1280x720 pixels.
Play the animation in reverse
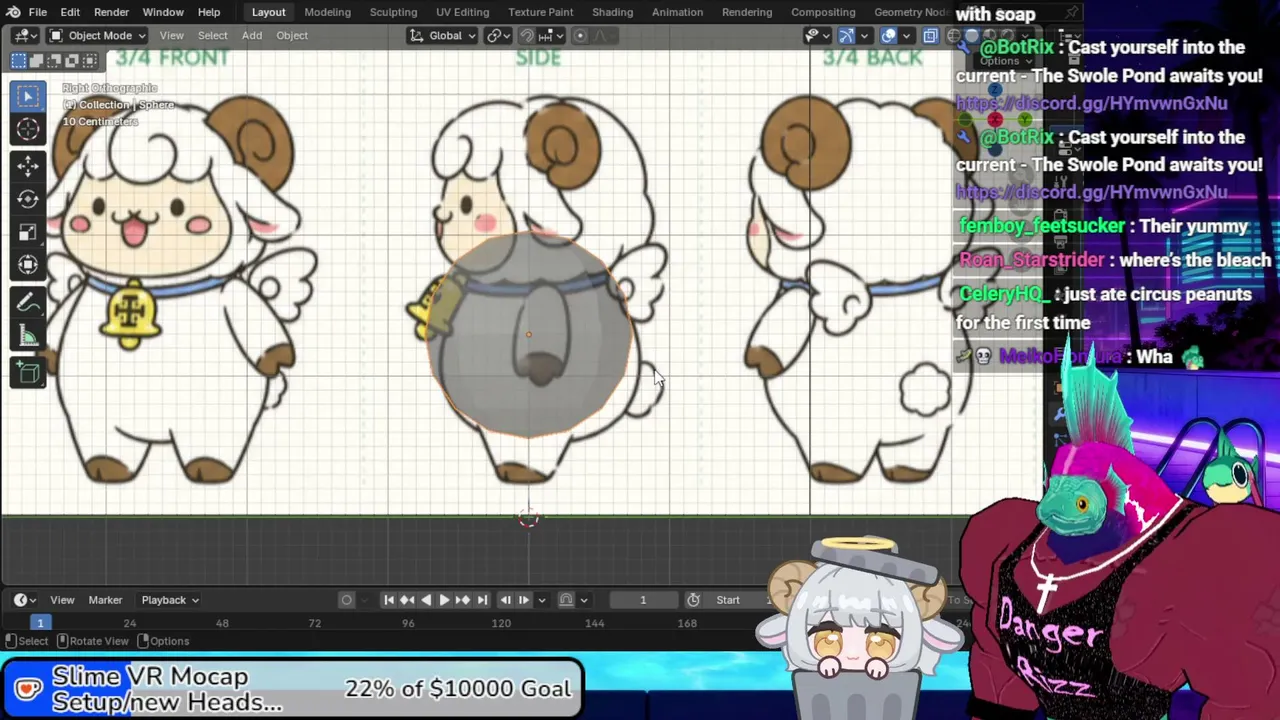point(426,600)
